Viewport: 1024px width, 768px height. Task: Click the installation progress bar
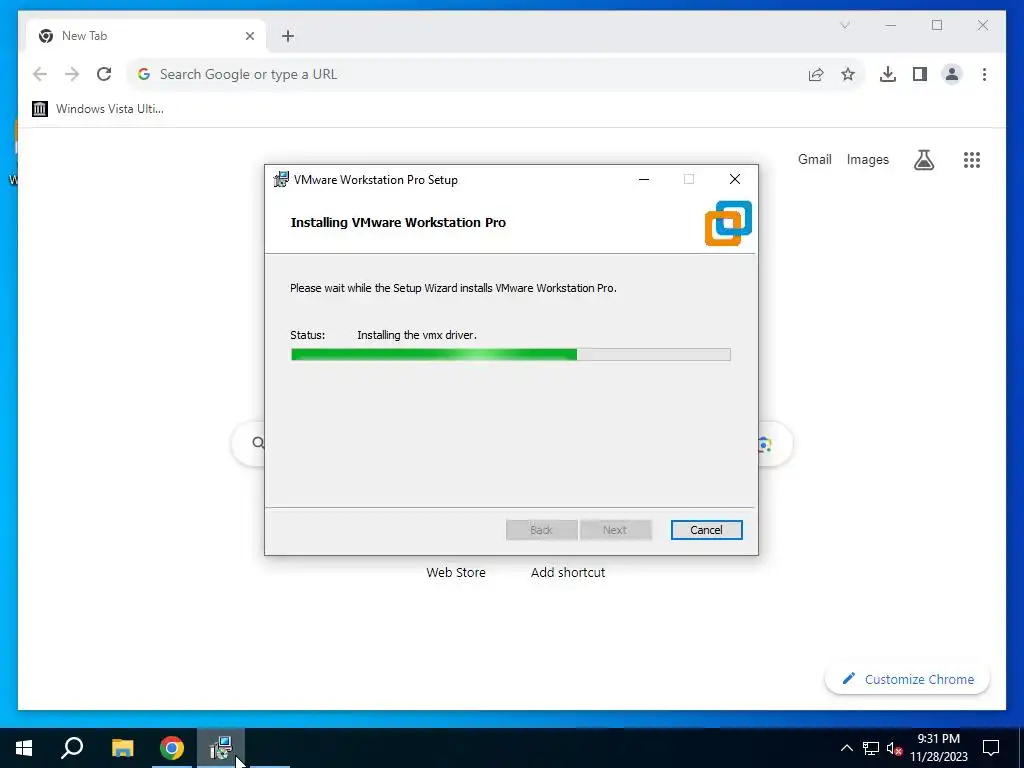click(x=510, y=355)
